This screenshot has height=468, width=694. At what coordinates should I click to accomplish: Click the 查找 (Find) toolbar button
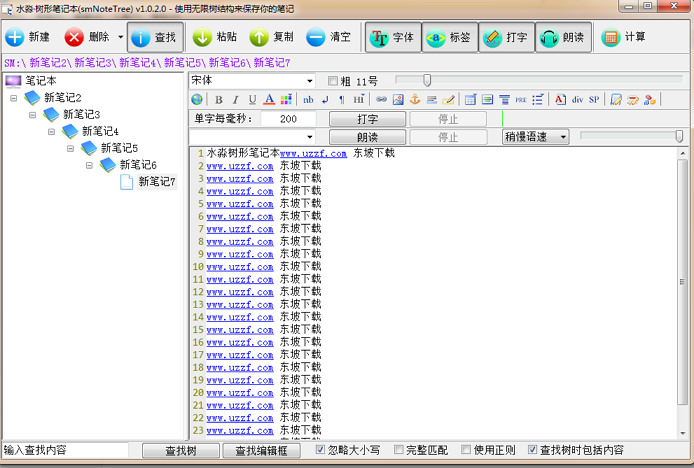[x=156, y=37]
